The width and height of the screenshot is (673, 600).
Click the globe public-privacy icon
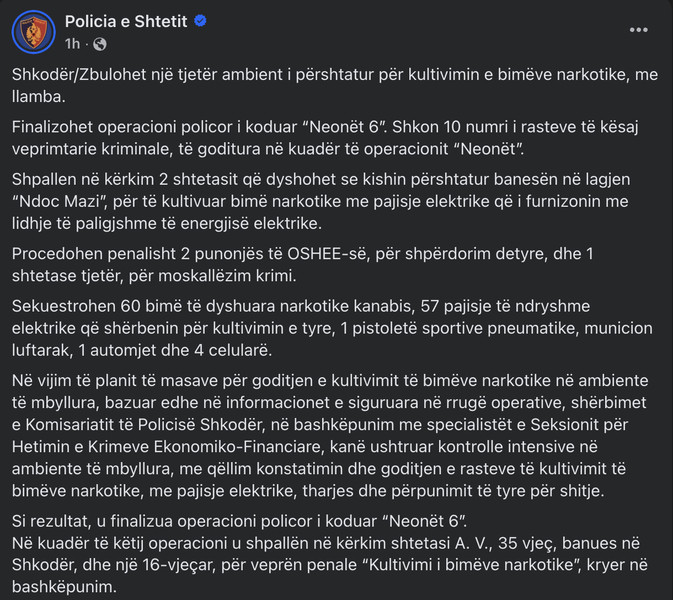click(100, 44)
